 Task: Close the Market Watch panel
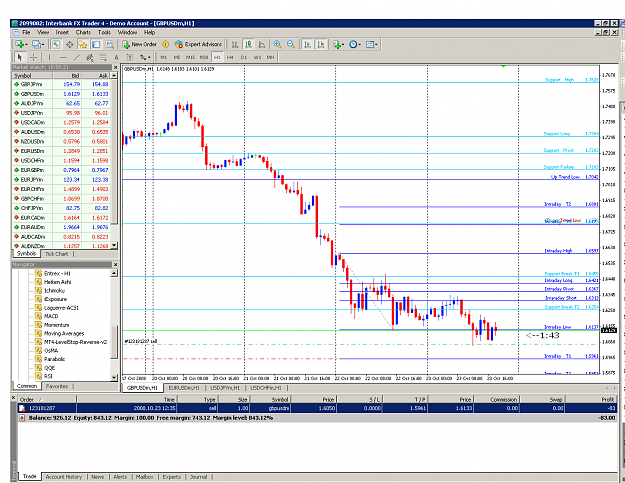click(116, 67)
